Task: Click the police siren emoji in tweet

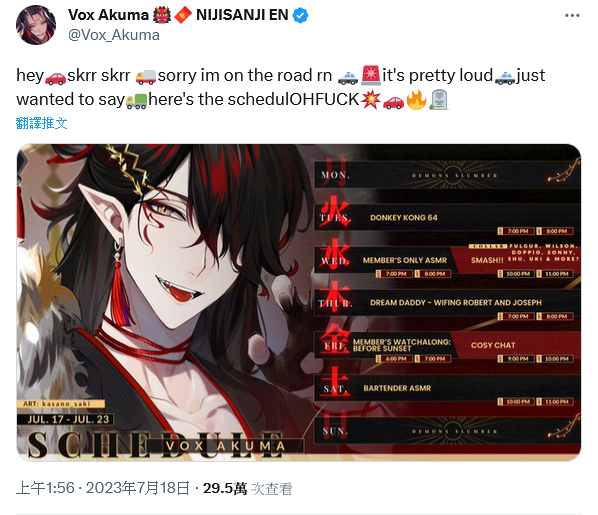Action: pyautogui.click(x=370, y=76)
